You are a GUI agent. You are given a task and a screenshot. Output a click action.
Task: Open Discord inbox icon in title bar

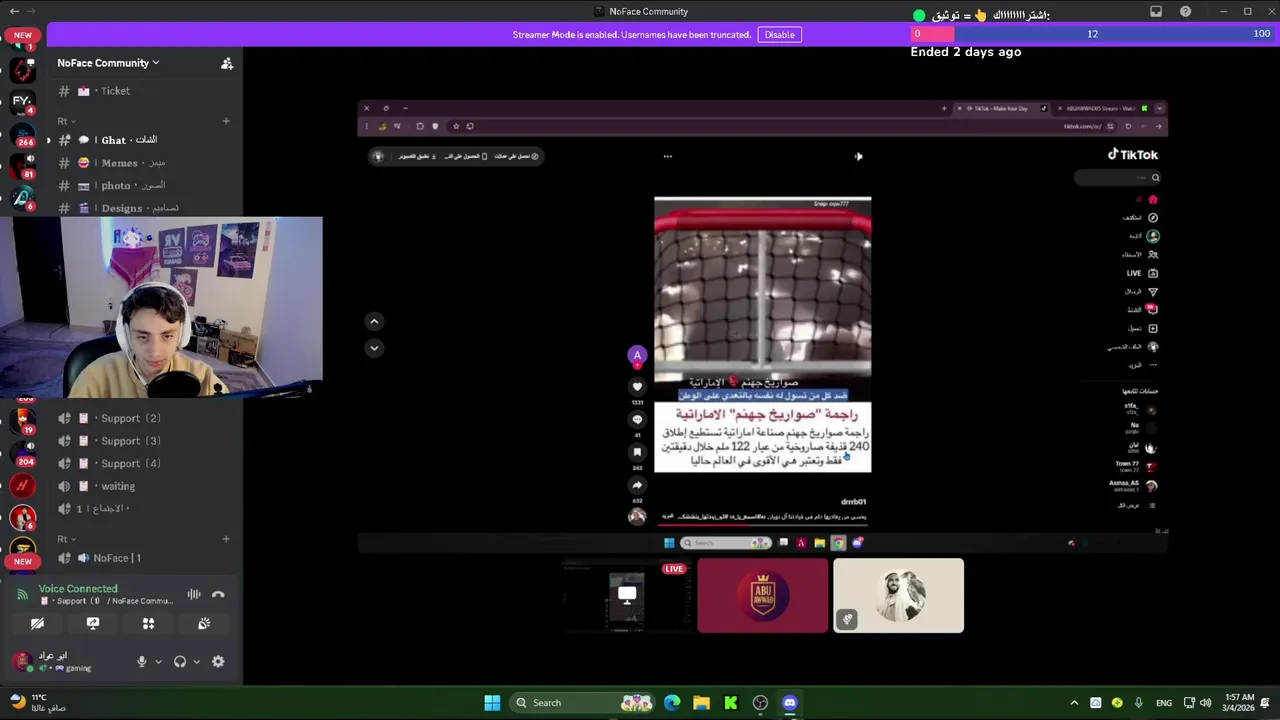pos(1156,11)
